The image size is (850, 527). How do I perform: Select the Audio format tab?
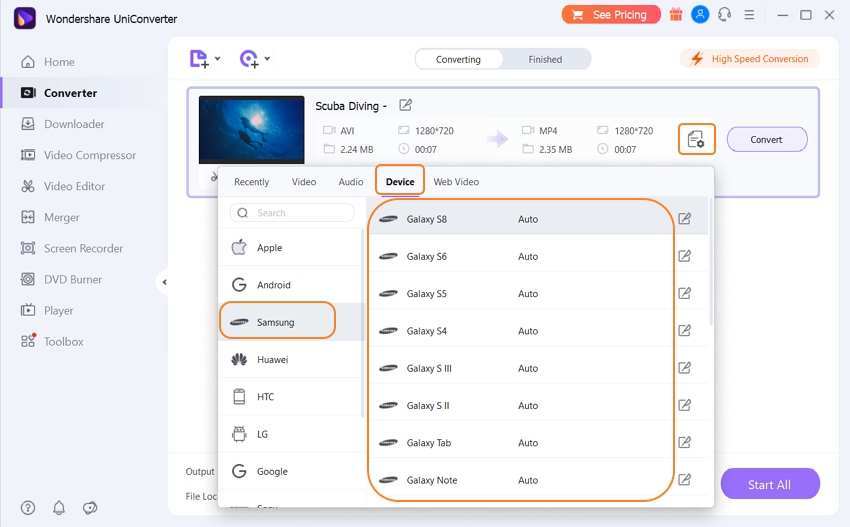[351, 182]
